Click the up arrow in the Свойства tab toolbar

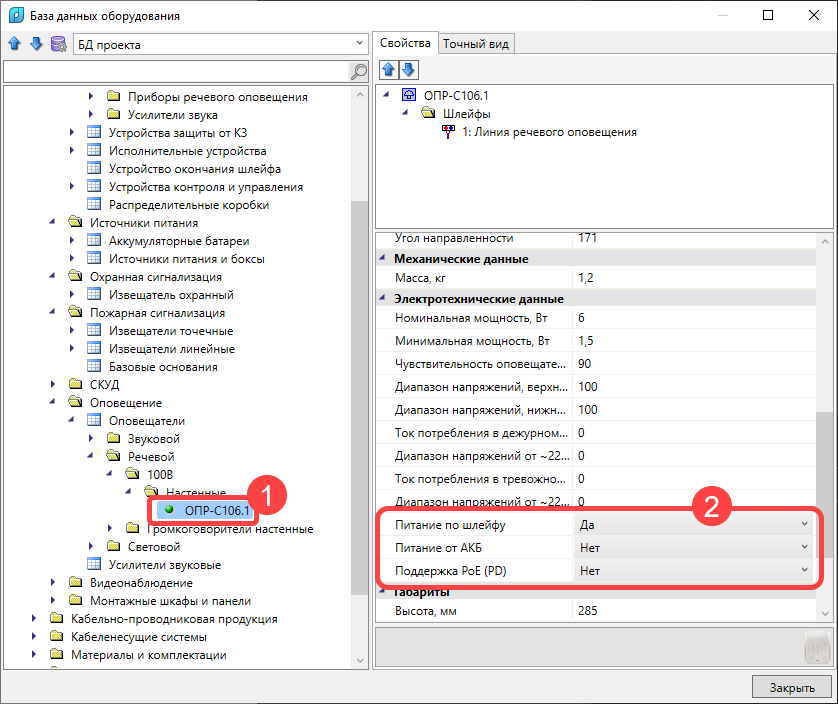point(389,70)
